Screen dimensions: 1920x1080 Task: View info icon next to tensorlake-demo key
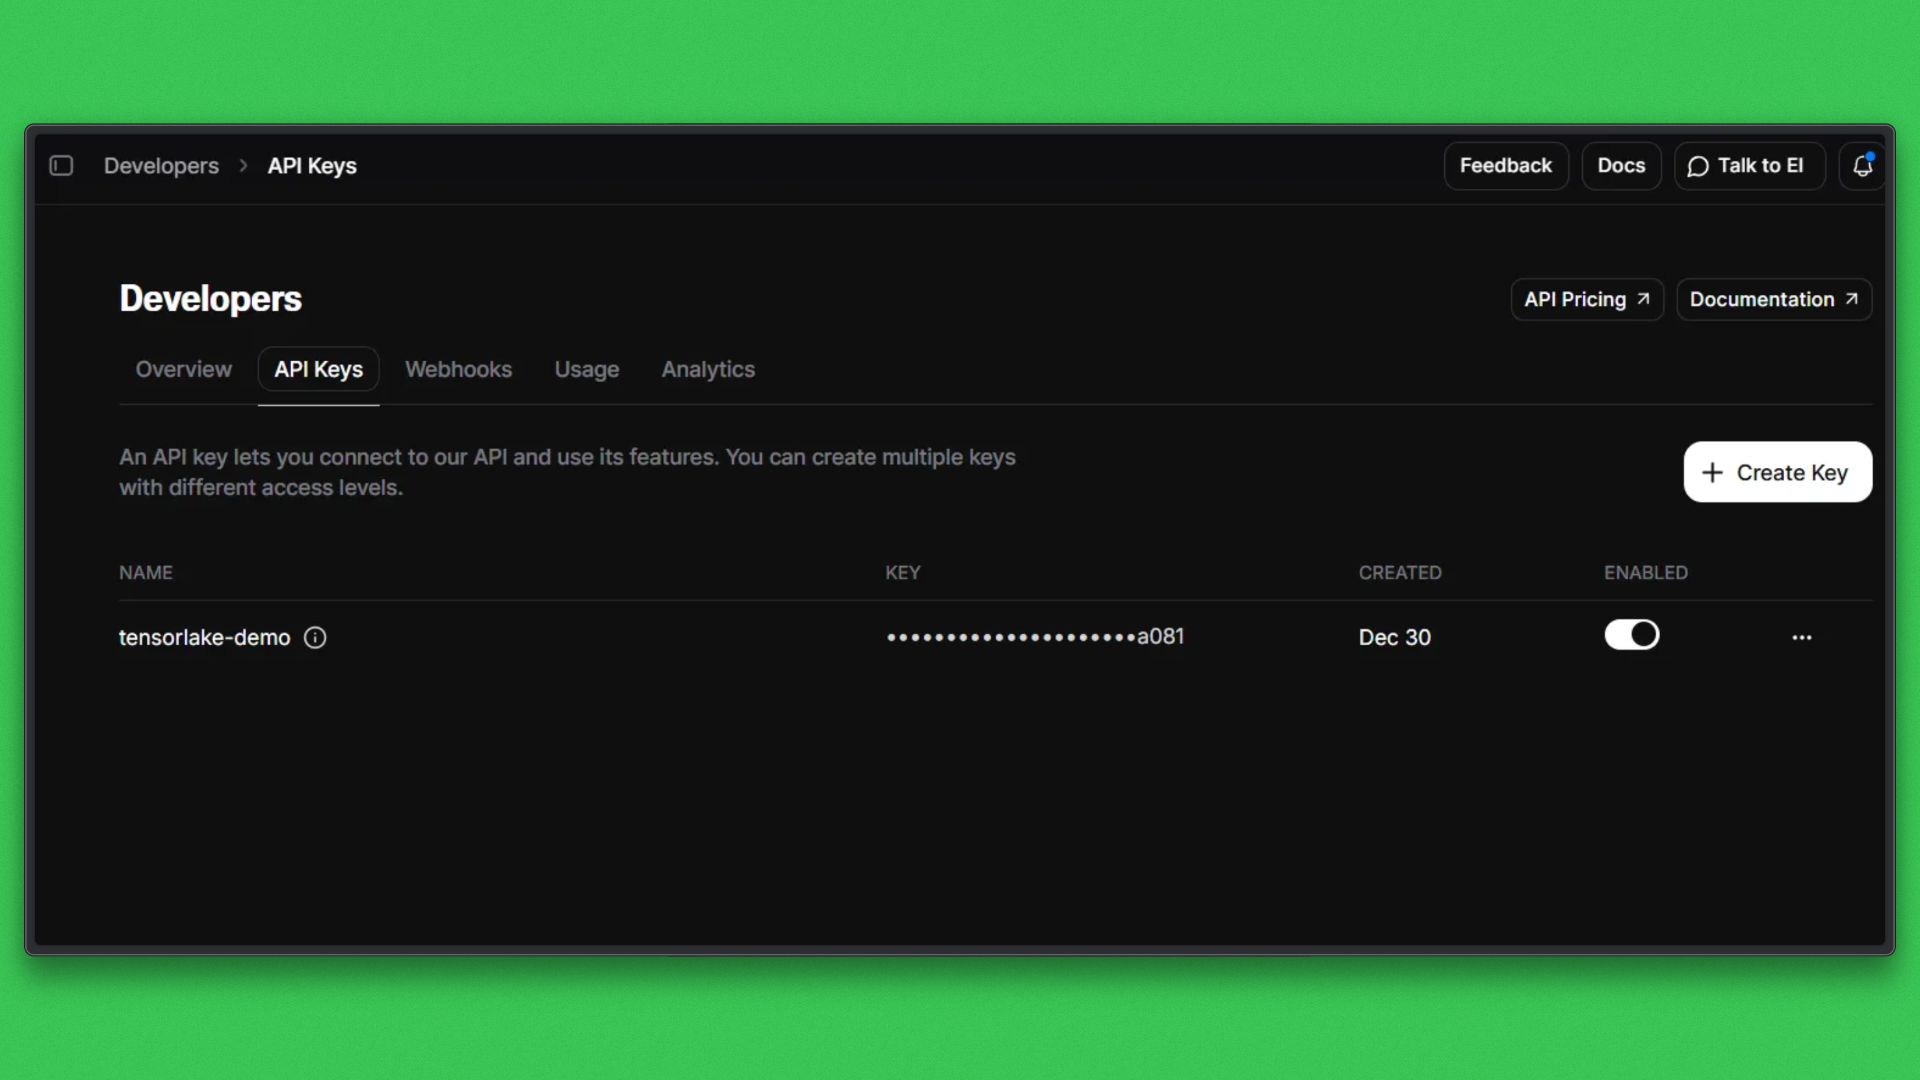point(315,637)
